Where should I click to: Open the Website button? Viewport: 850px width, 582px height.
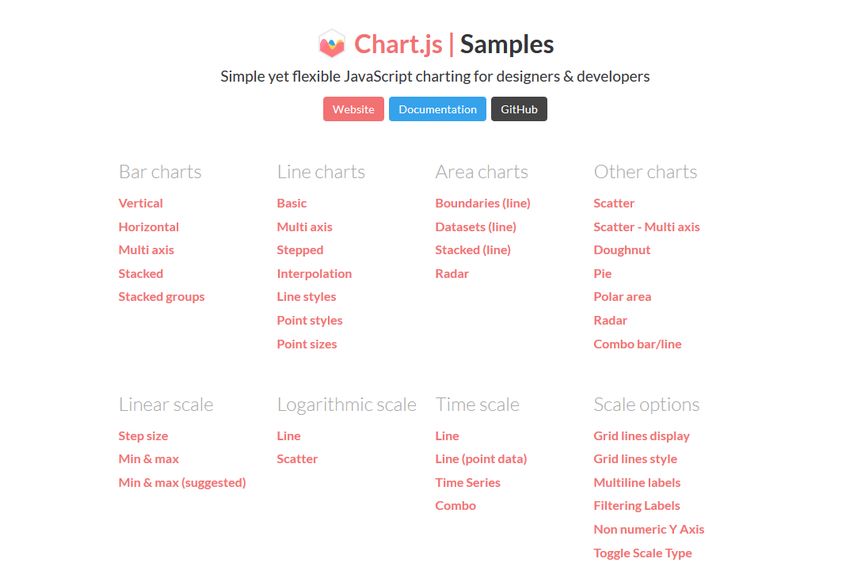(353, 109)
